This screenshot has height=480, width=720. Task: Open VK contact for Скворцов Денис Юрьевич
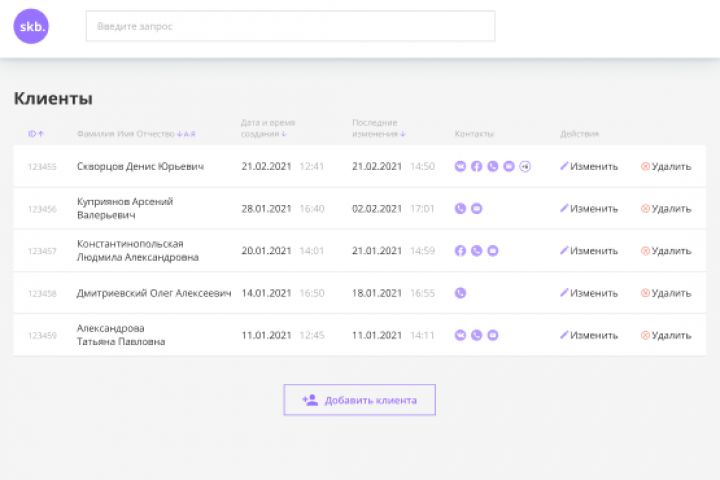point(460,167)
